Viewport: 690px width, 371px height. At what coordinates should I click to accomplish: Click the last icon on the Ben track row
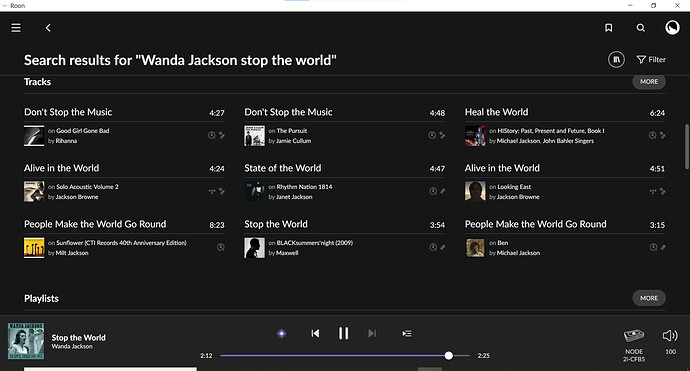pyautogui.click(x=663, y=247)
